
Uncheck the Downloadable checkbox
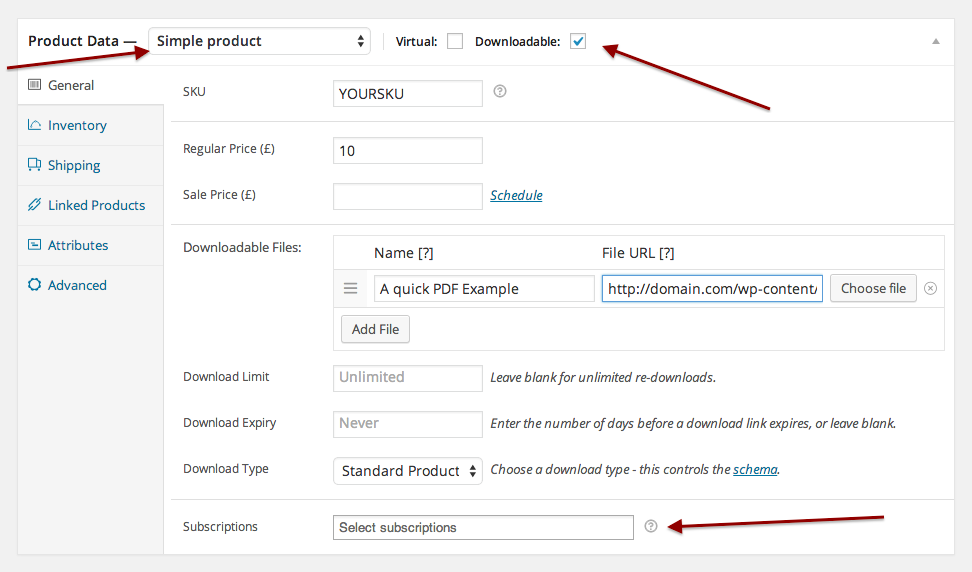click(578, 41)
